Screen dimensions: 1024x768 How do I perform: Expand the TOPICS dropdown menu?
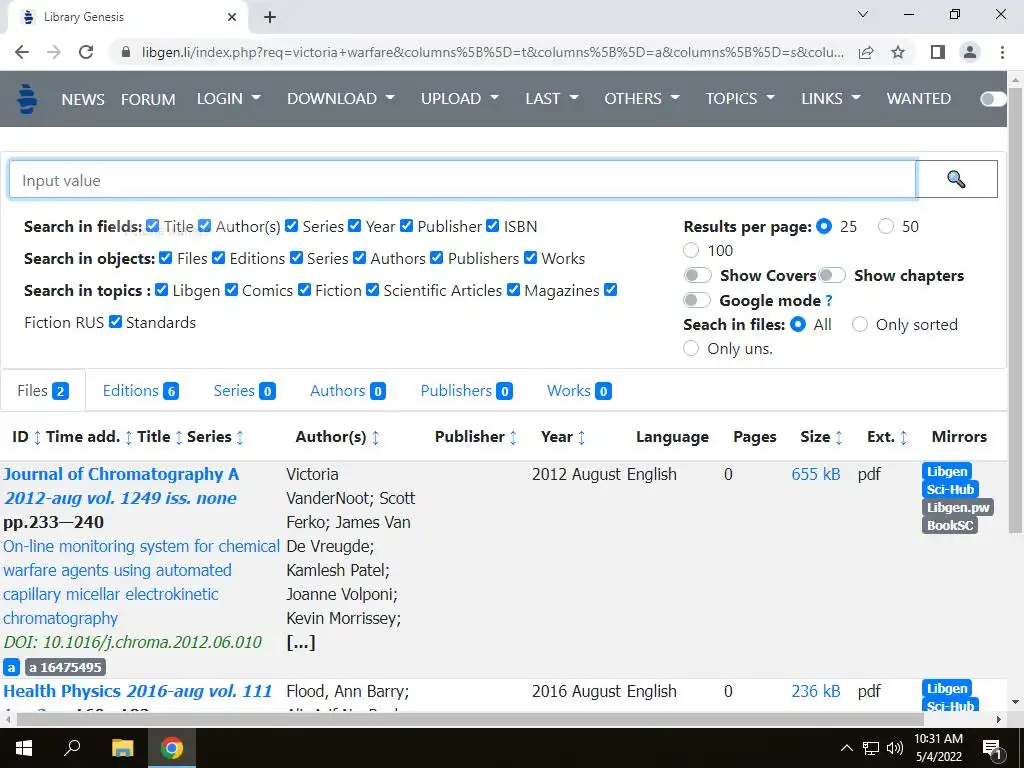(x=740, y=99)
